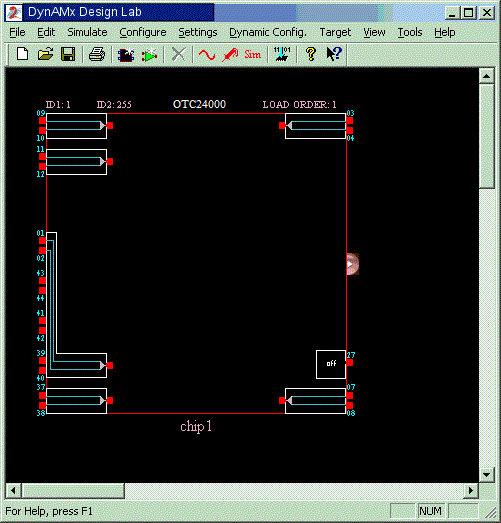The height and width of the screenshot is (523, 501).
Task: Select the input cell at pins 09 and 10
Action: 76,126
